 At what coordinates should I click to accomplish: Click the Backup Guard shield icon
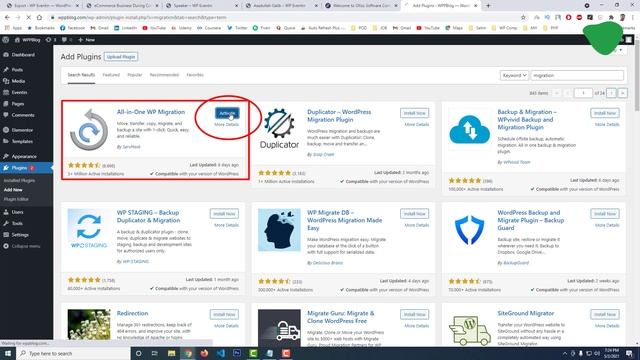pyautogui.click(x=469, y=230)
